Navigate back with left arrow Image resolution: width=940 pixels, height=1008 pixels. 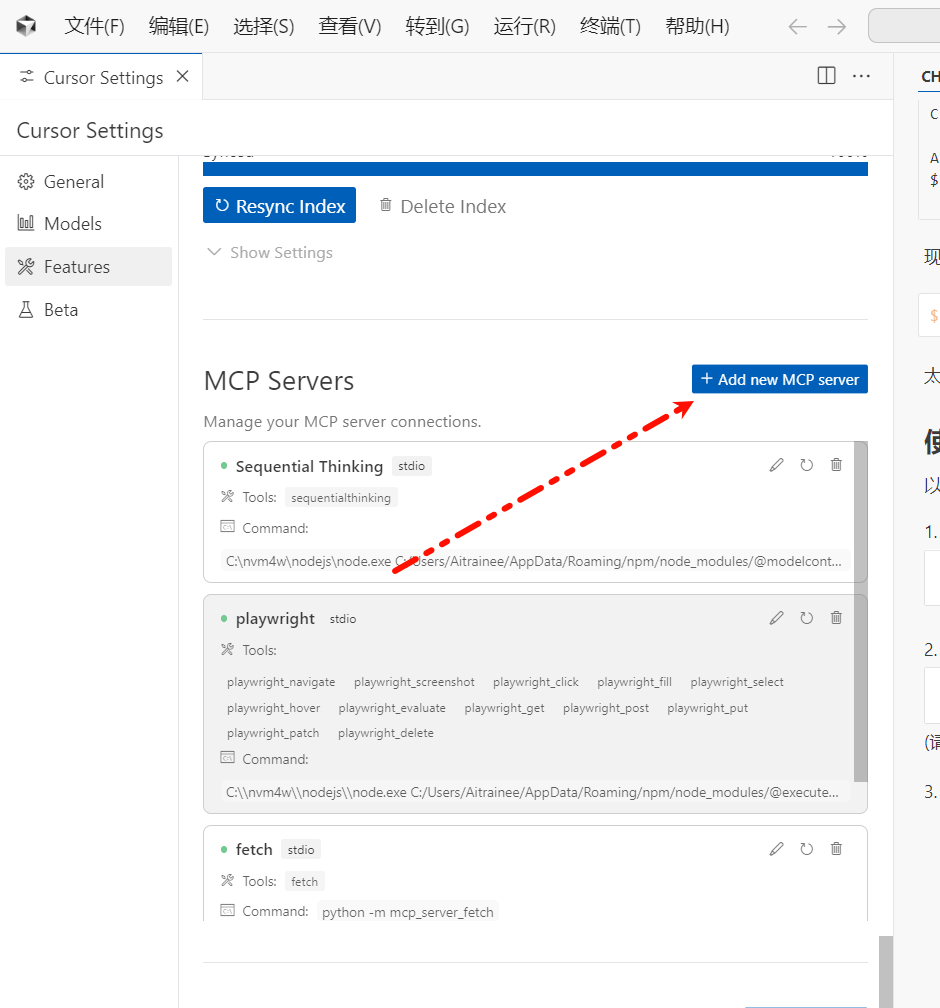pos(797,27)
